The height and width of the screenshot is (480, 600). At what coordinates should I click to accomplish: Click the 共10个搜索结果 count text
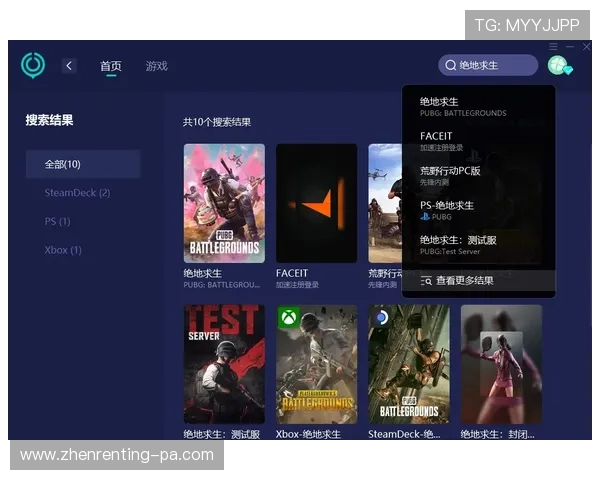(x=217, y=122)
